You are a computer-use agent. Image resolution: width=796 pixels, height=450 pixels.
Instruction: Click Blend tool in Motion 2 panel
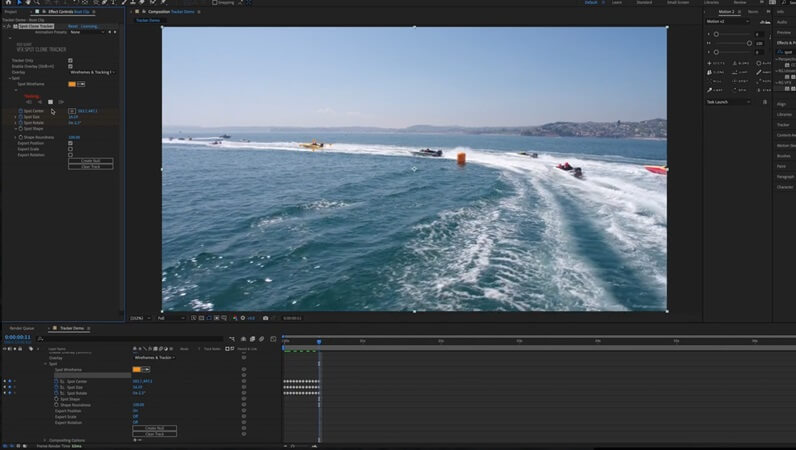[741, 63]
